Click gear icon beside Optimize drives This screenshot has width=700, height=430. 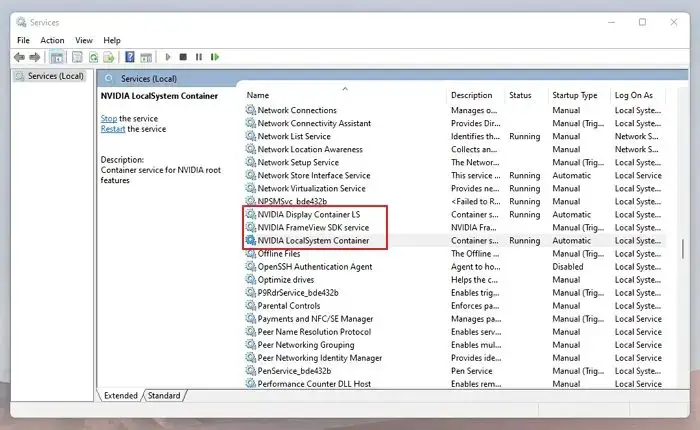point(250,280)
